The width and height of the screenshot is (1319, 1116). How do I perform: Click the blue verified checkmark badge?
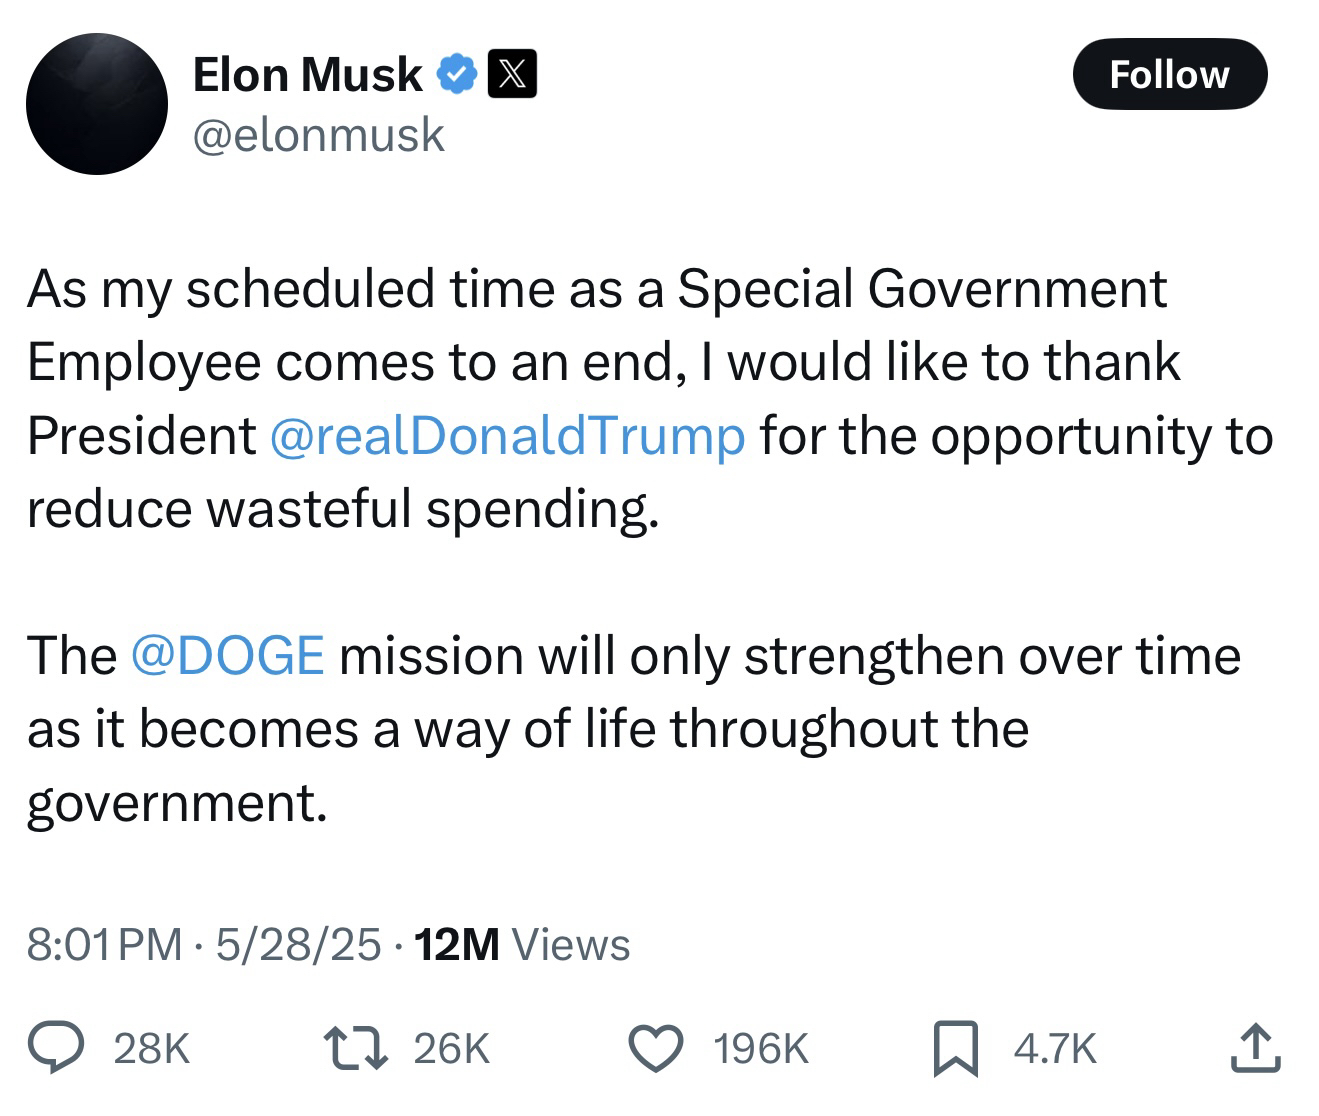457,75
